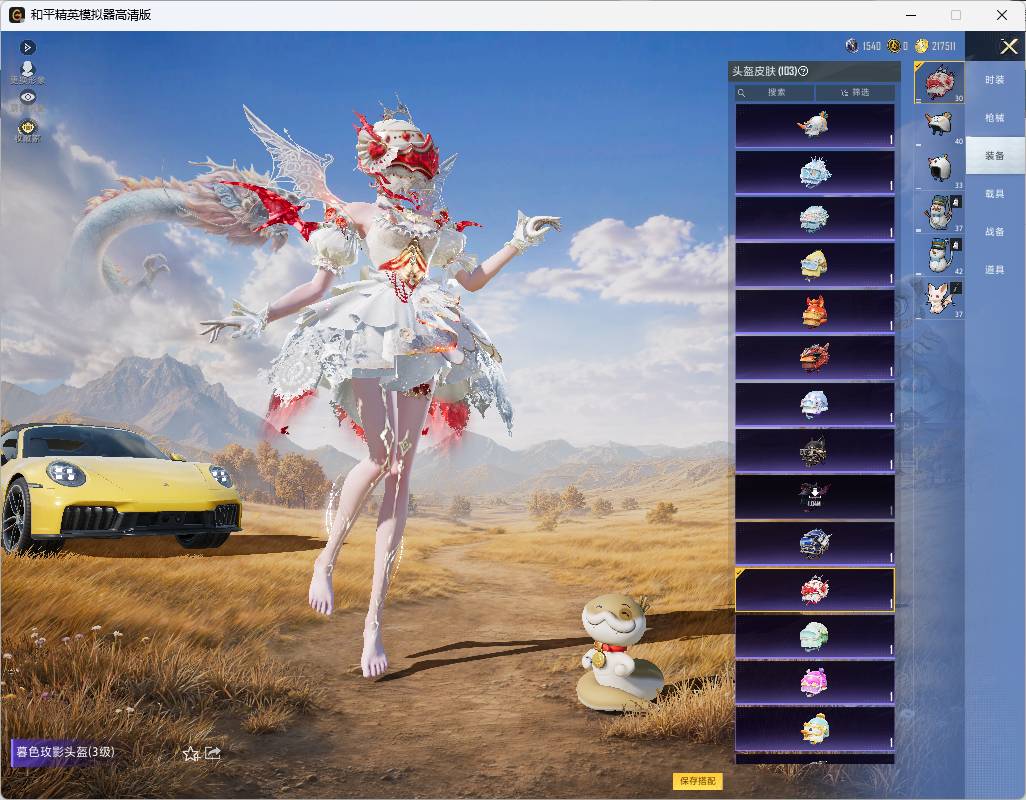The width and height of the screenshot is (1026, 800).
Task: Choose the white helmet skin with carrot horn
Action: tap(815, 125)
